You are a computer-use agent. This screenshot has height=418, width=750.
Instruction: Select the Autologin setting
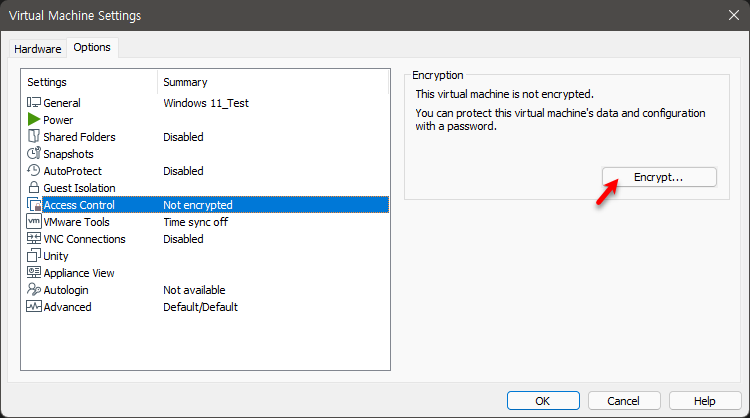coord(66,290)
